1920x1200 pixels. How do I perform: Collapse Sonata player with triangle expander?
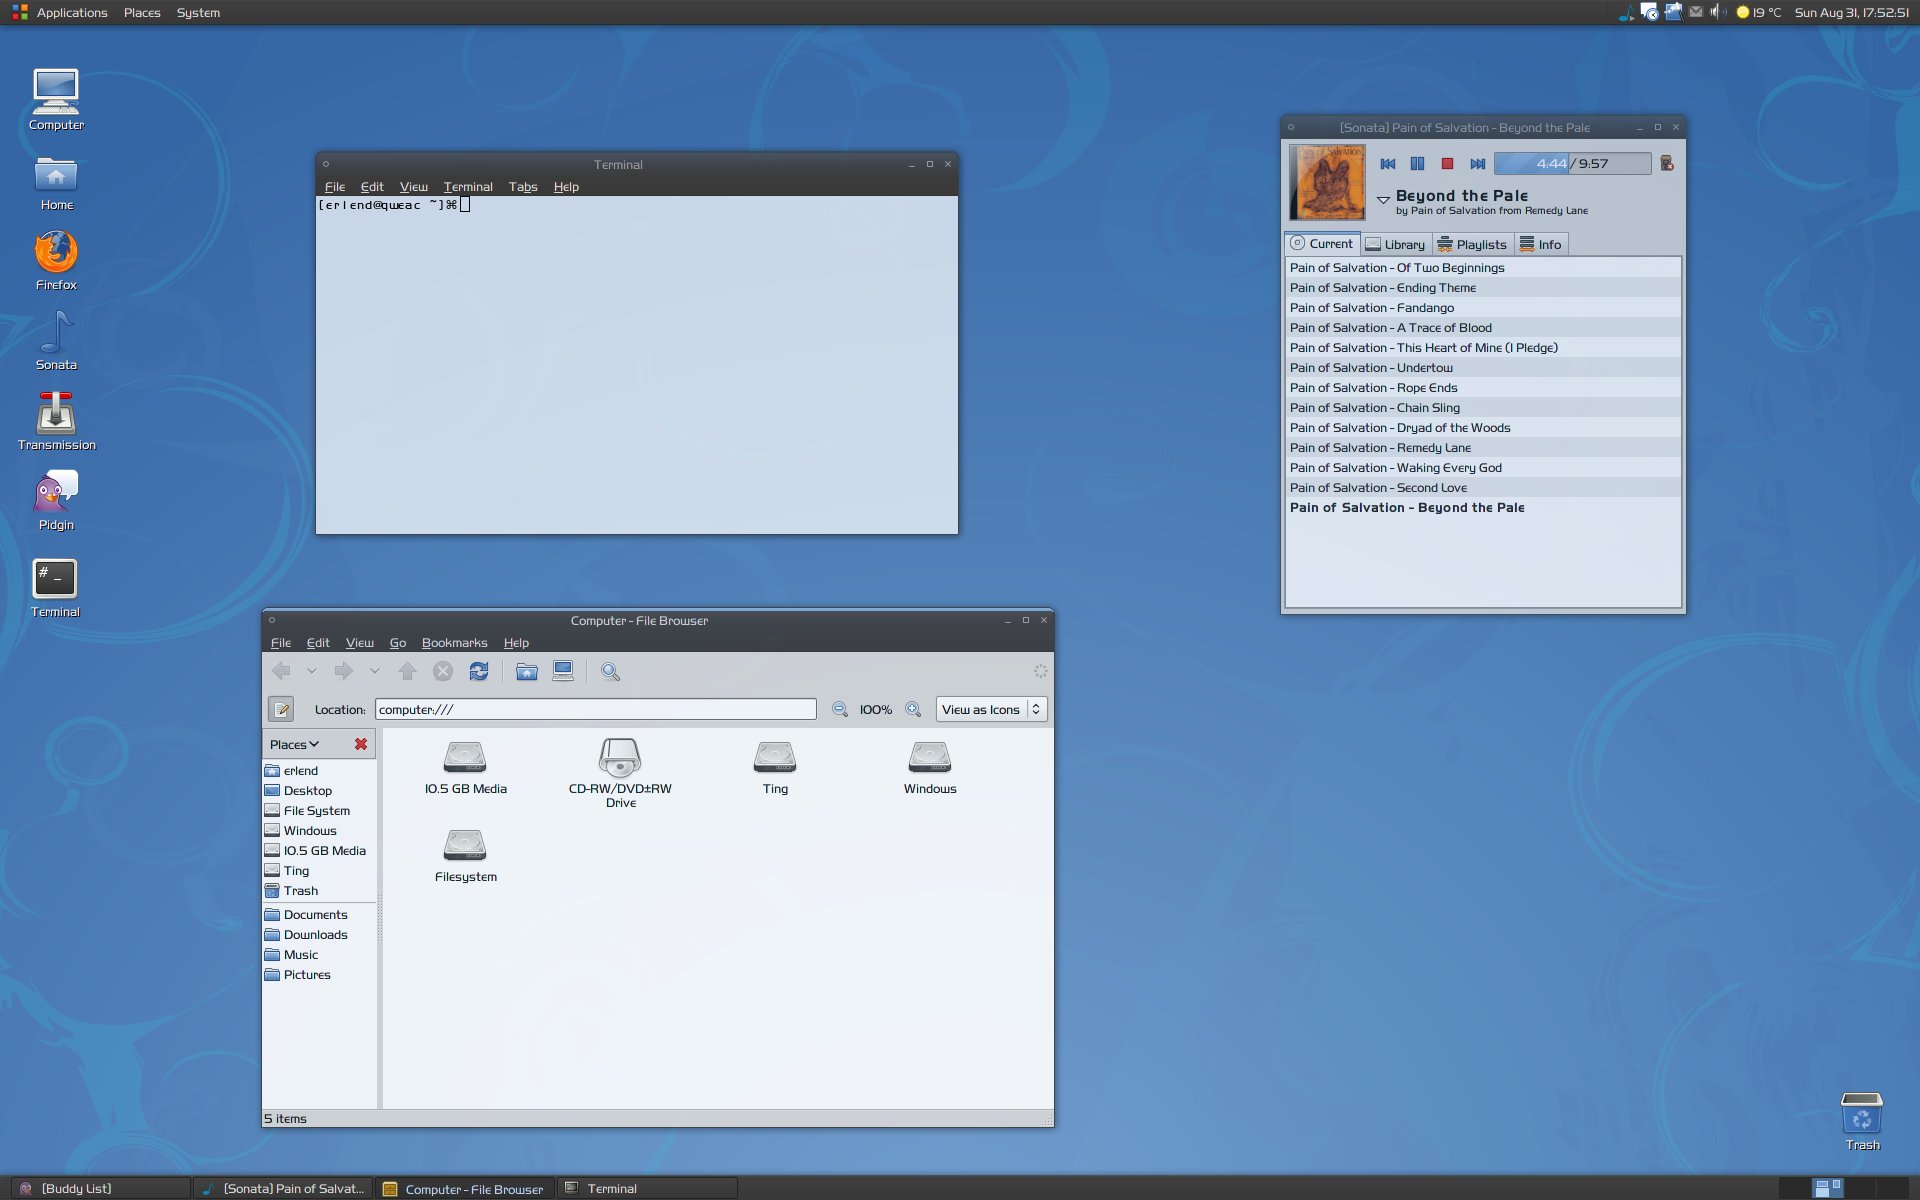click(1383, 200)
